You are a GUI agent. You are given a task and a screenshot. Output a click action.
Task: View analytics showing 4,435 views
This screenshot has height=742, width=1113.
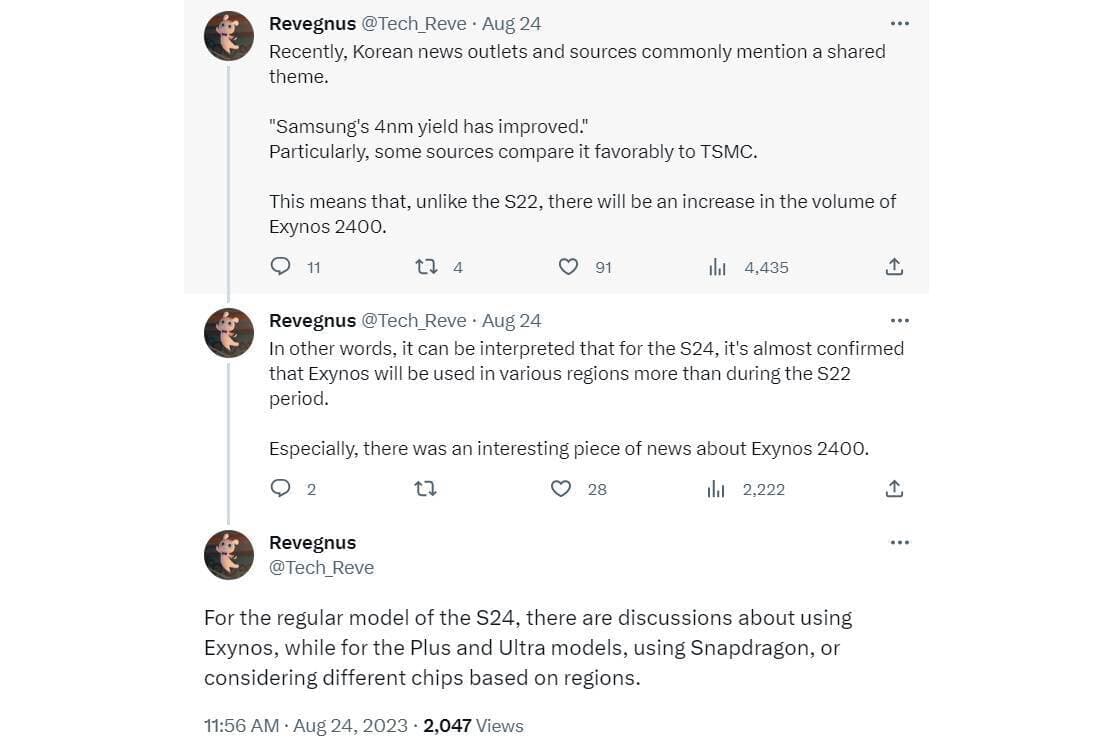pyautogui.click(x=717, y=267)
